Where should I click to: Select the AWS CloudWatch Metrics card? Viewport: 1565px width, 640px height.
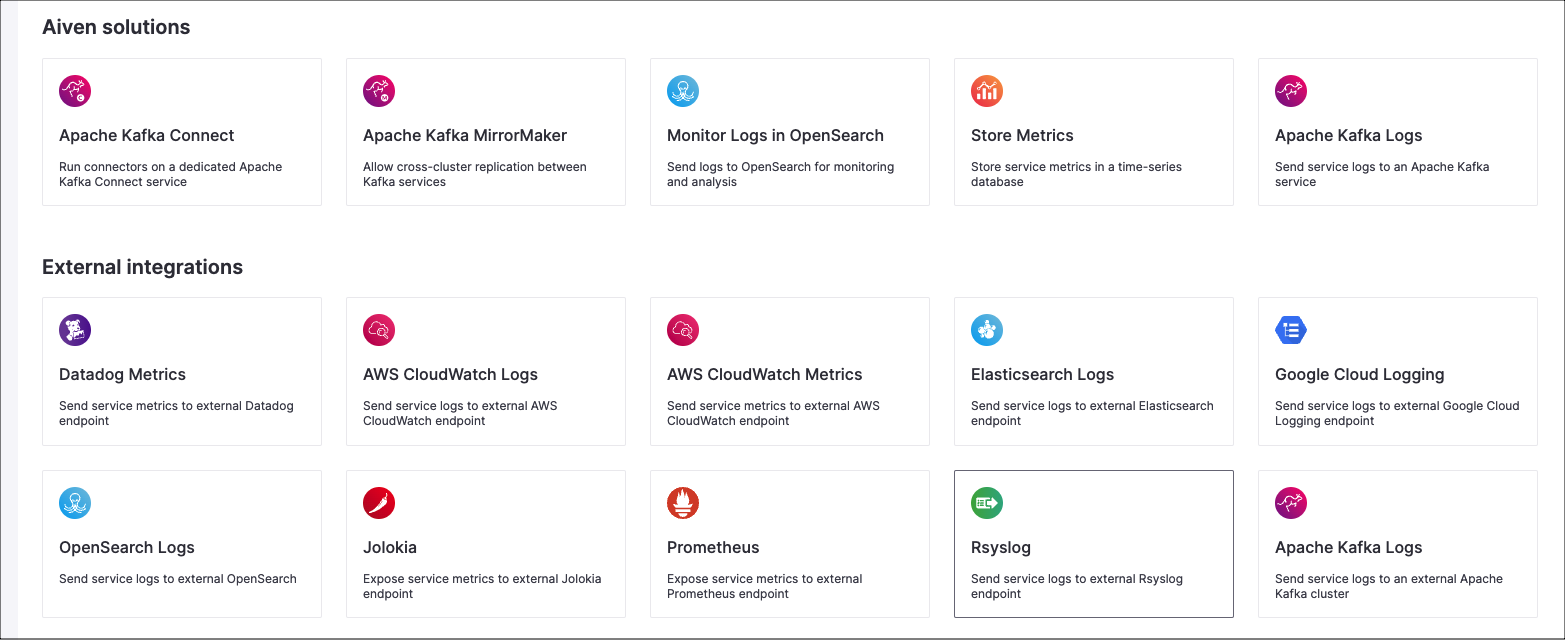[x=789, y=371]
